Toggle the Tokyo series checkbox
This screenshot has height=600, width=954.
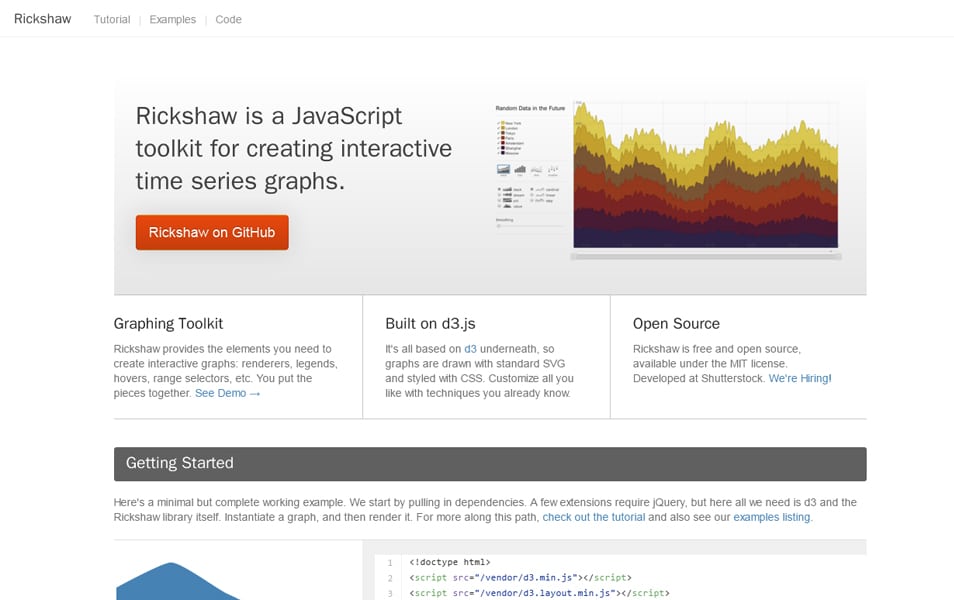pyautogui.click(x=498, y=132)
